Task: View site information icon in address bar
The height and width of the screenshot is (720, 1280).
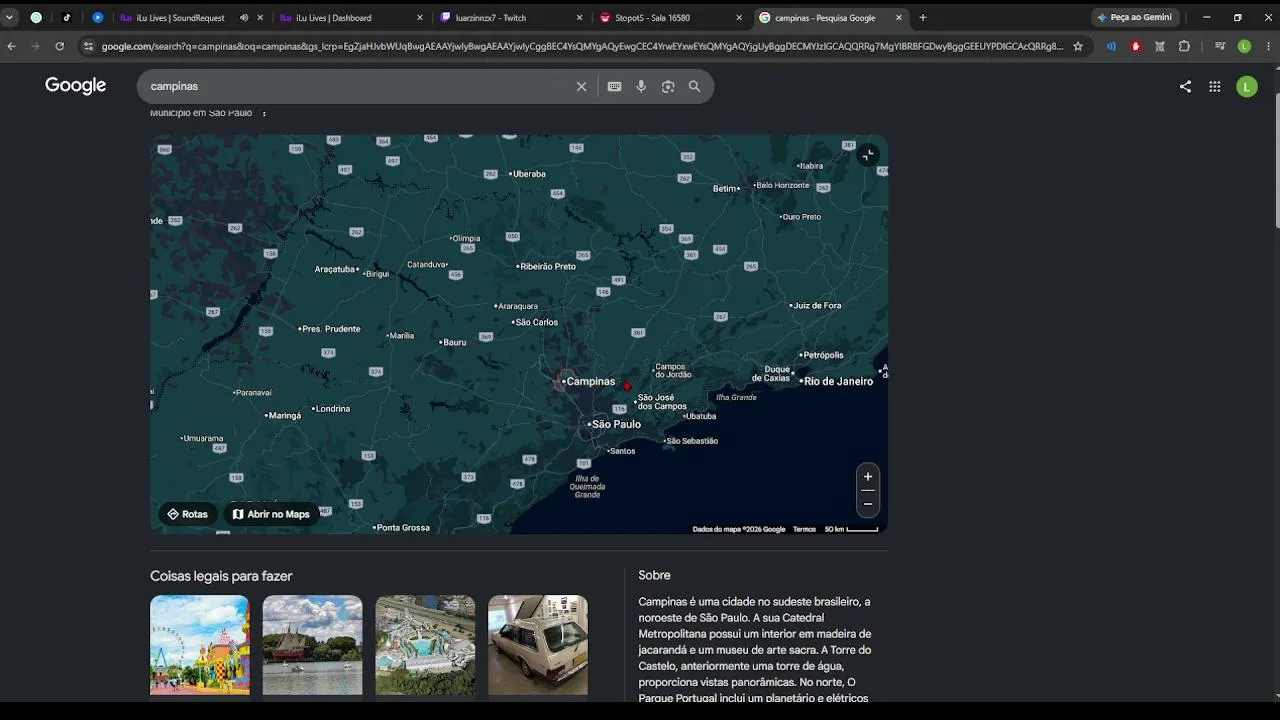Action: coord(88,46)
